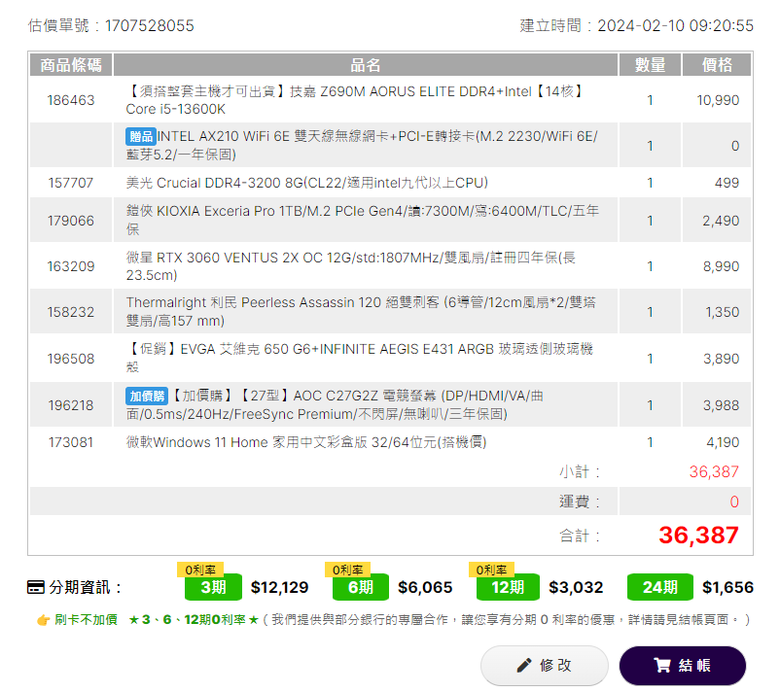
Task: Click the price 1,350
Action: point(722,312)
